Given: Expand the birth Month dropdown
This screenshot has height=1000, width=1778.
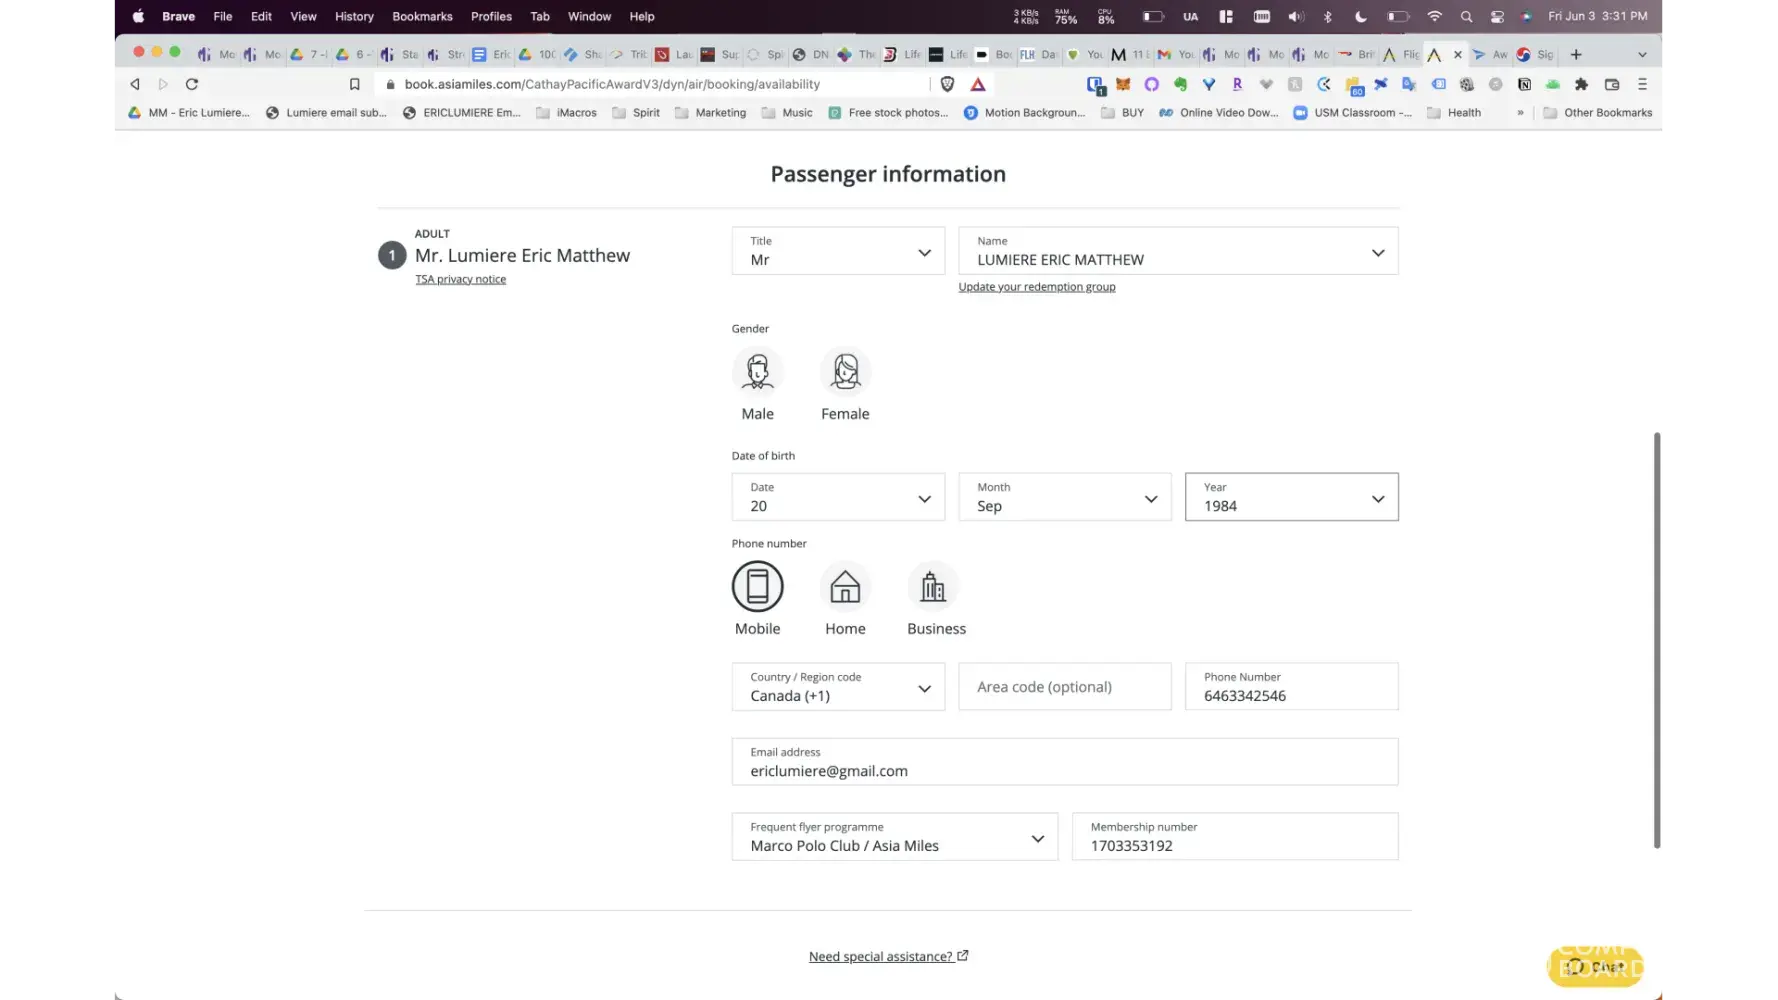Looking at the screenshot, I should (x=1064, y=497).
